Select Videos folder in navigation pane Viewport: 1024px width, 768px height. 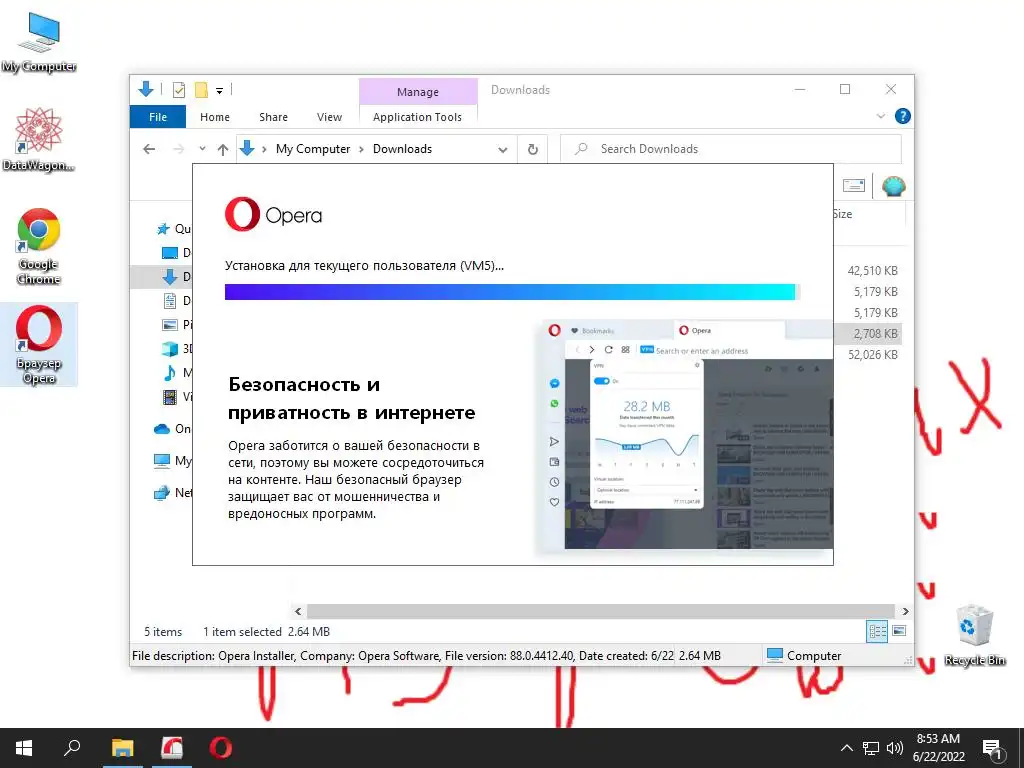(x=176, y=396)
